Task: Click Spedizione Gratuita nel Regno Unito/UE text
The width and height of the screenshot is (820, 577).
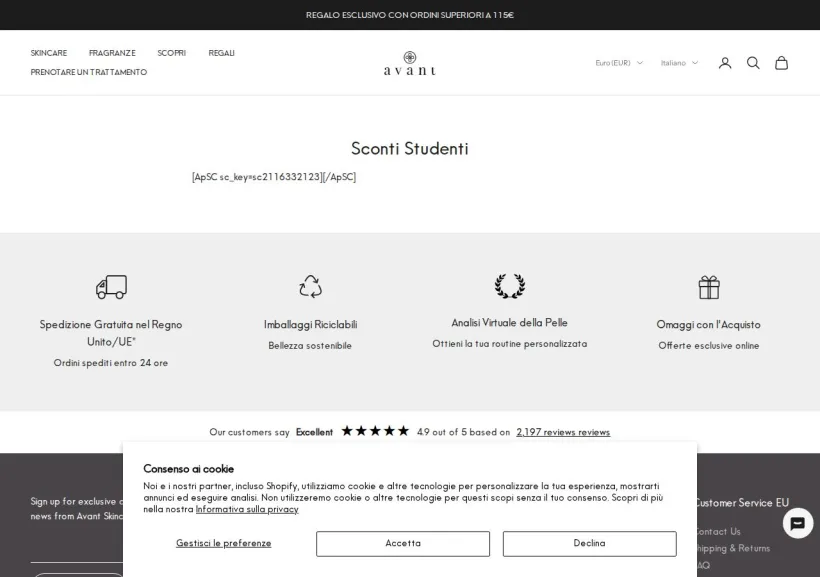Action: click(x=111, y=333)
